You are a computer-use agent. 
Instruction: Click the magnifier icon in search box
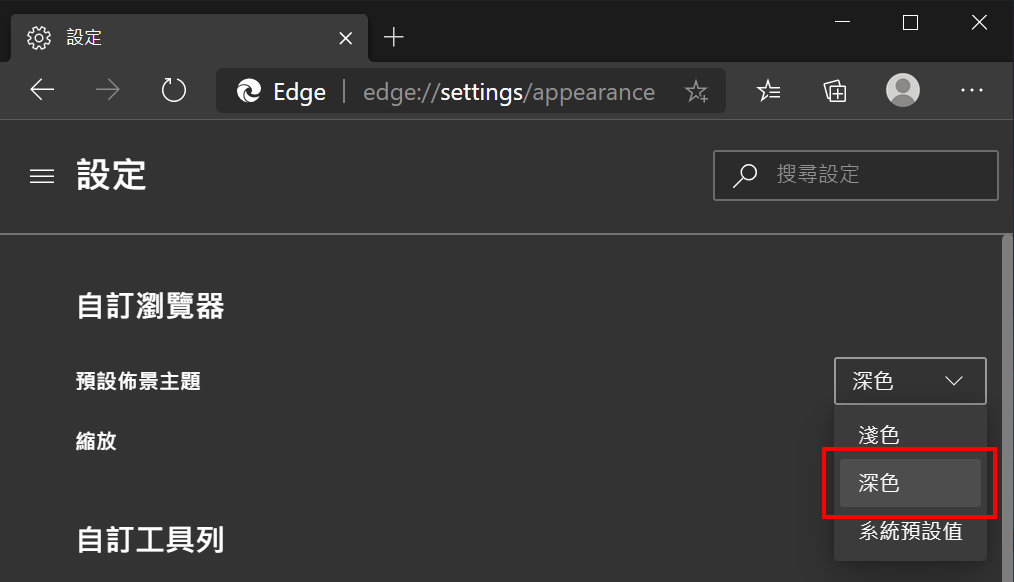coord(745,175)
